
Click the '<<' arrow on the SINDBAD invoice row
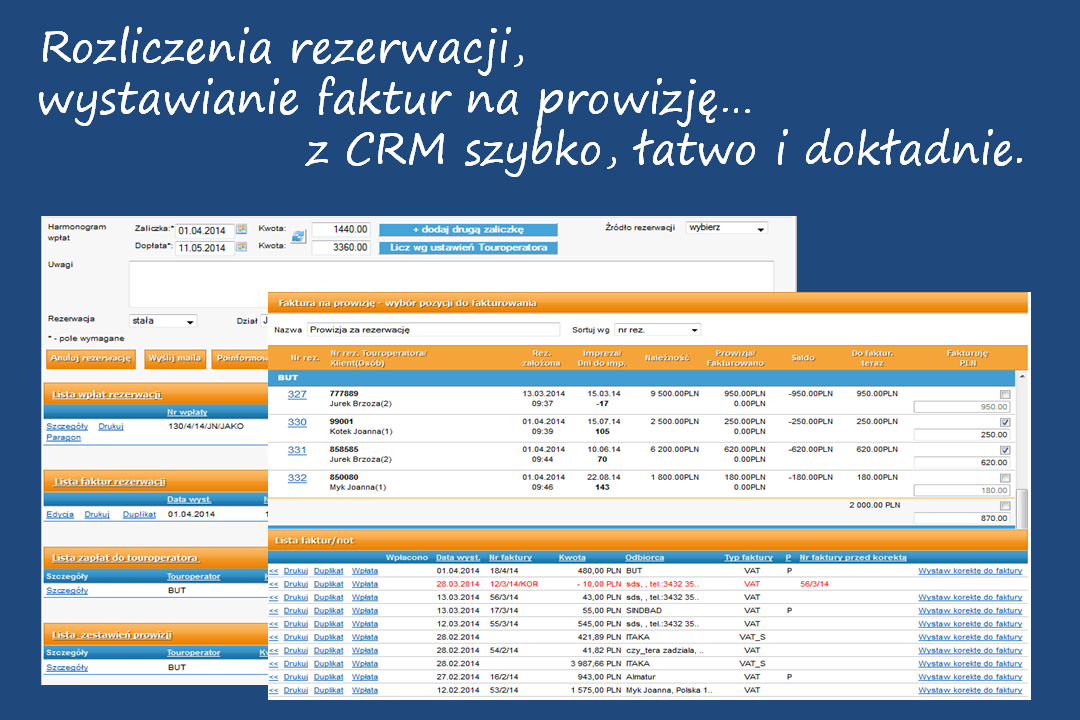click(273, 610)
